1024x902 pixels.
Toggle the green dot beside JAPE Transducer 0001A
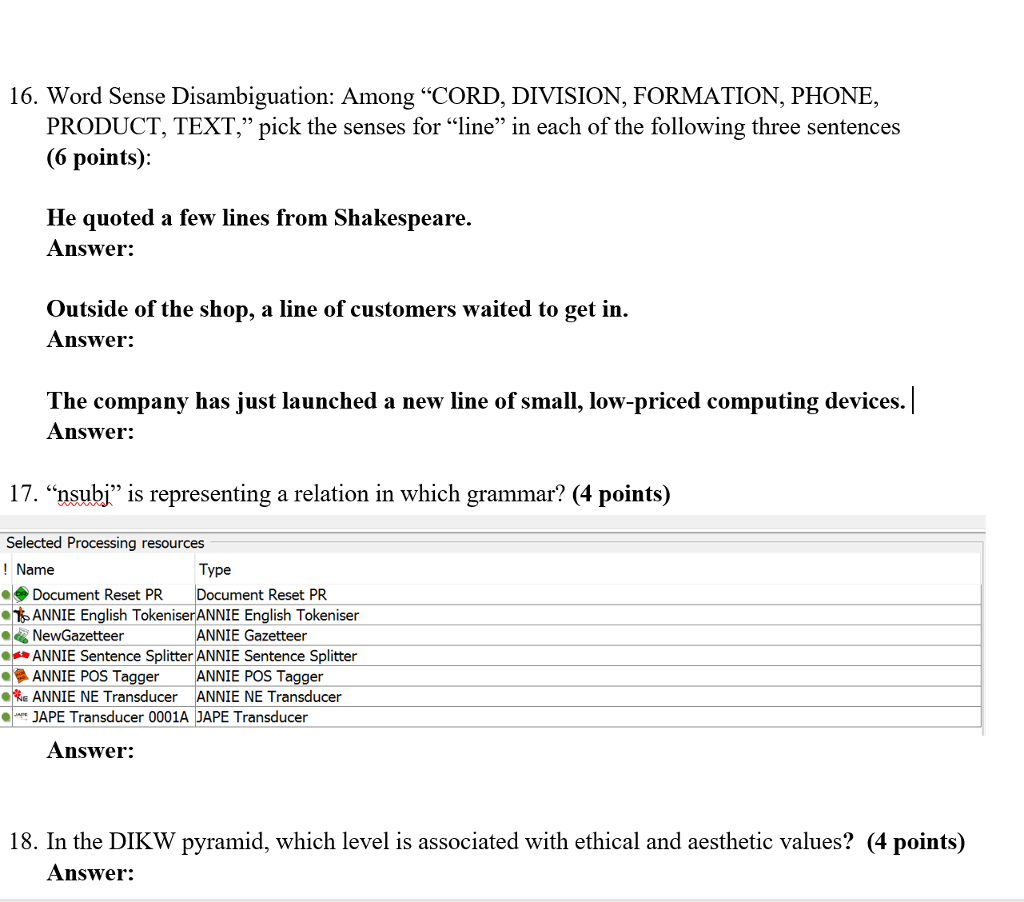coord(3,716)
